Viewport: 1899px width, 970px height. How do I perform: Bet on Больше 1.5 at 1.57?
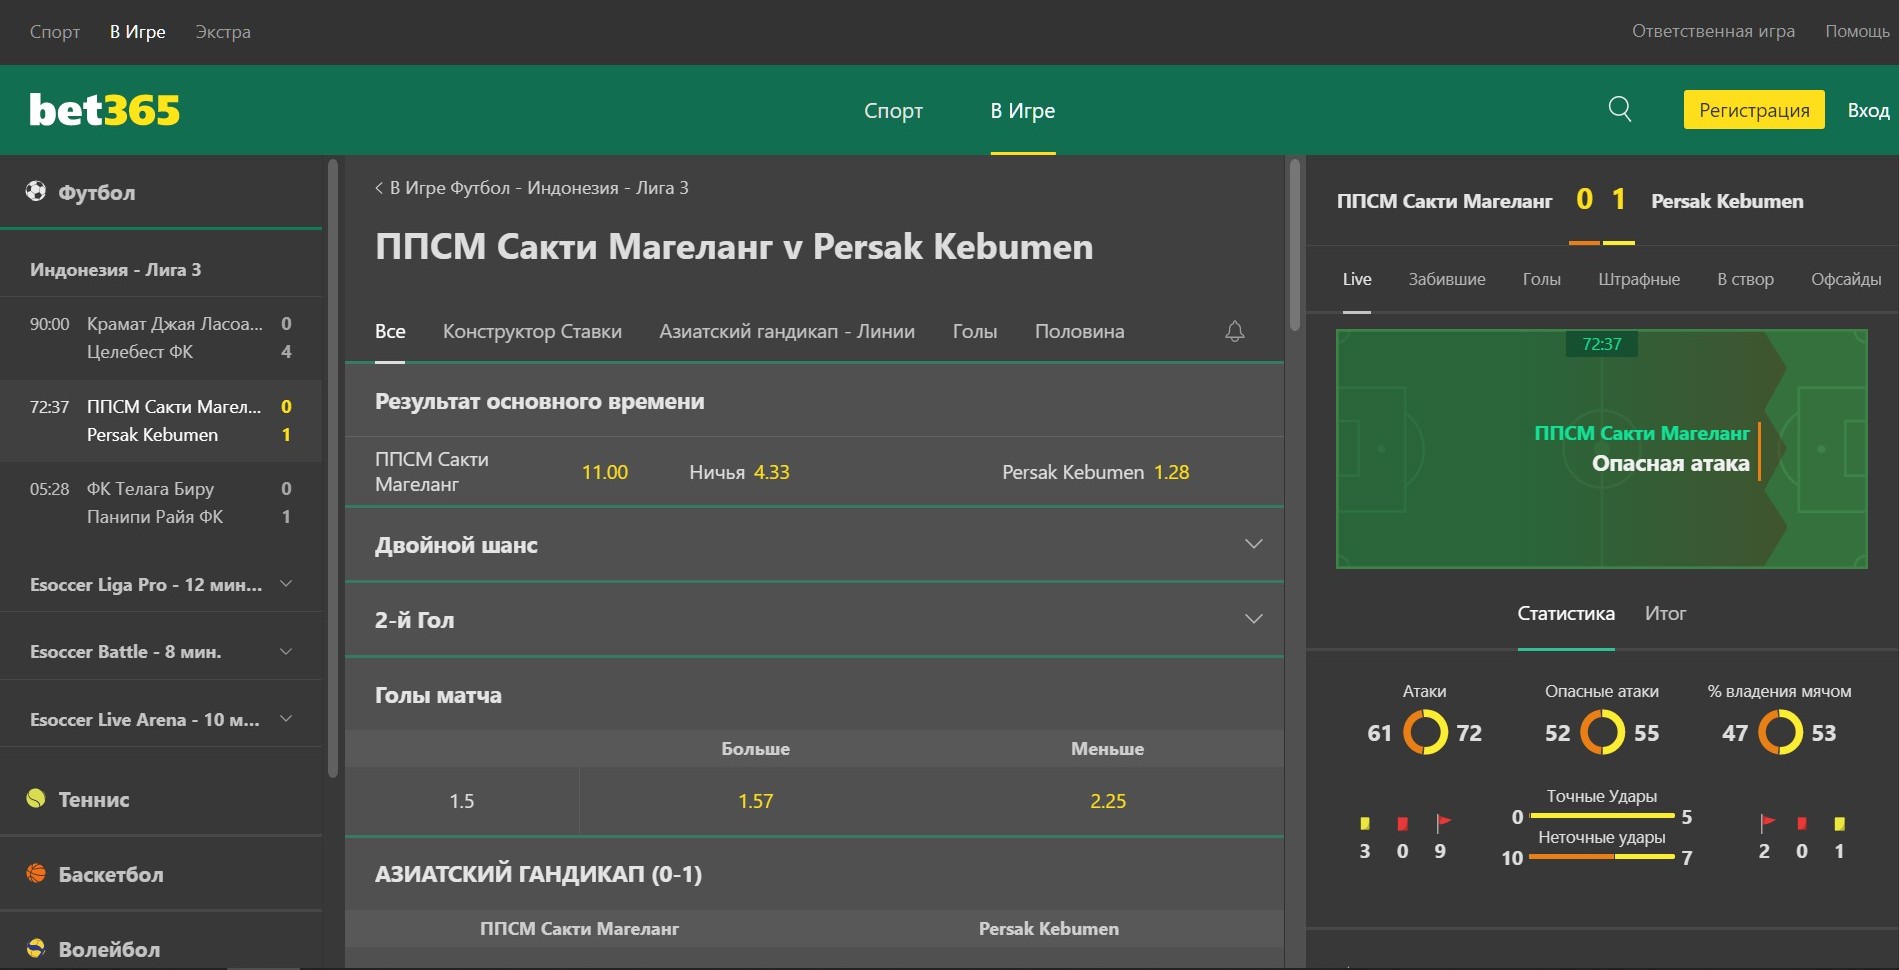pyautogui.click(x=755, y=801)
